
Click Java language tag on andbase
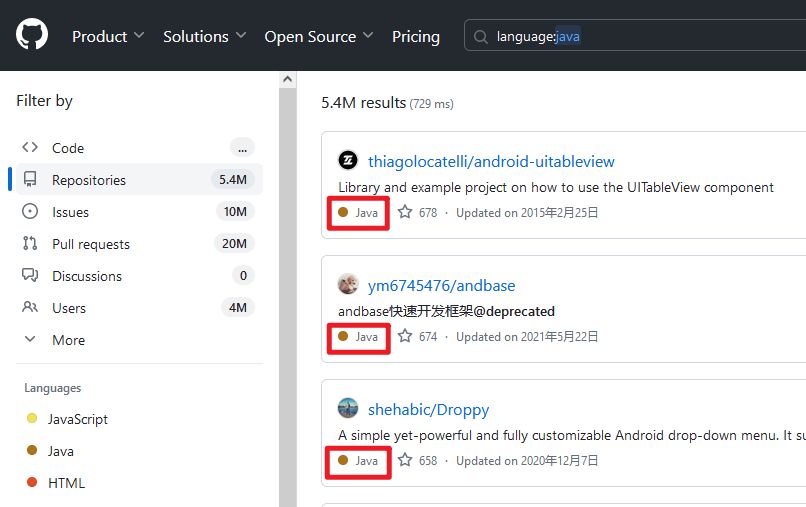[x=358, y=337]
